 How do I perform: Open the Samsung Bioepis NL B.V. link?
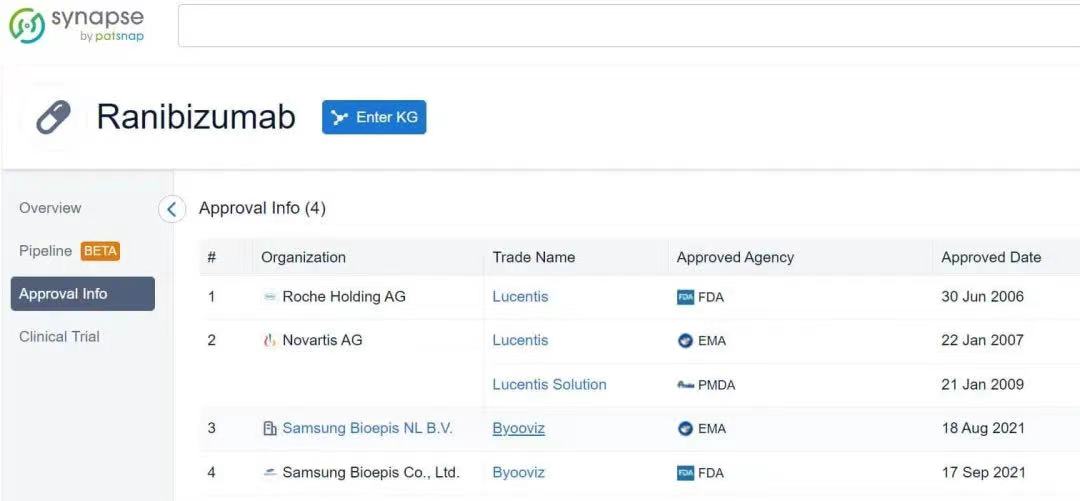(367, 429)
